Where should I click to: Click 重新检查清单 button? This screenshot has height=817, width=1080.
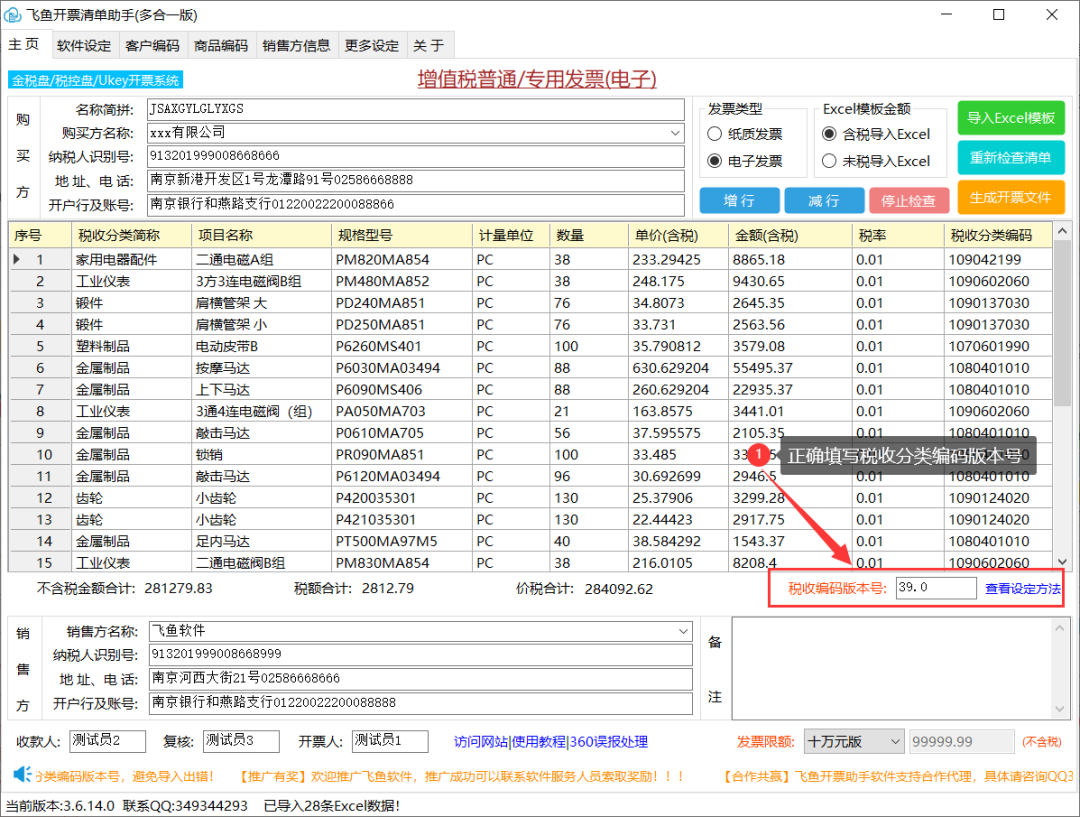pos(1010,158)
